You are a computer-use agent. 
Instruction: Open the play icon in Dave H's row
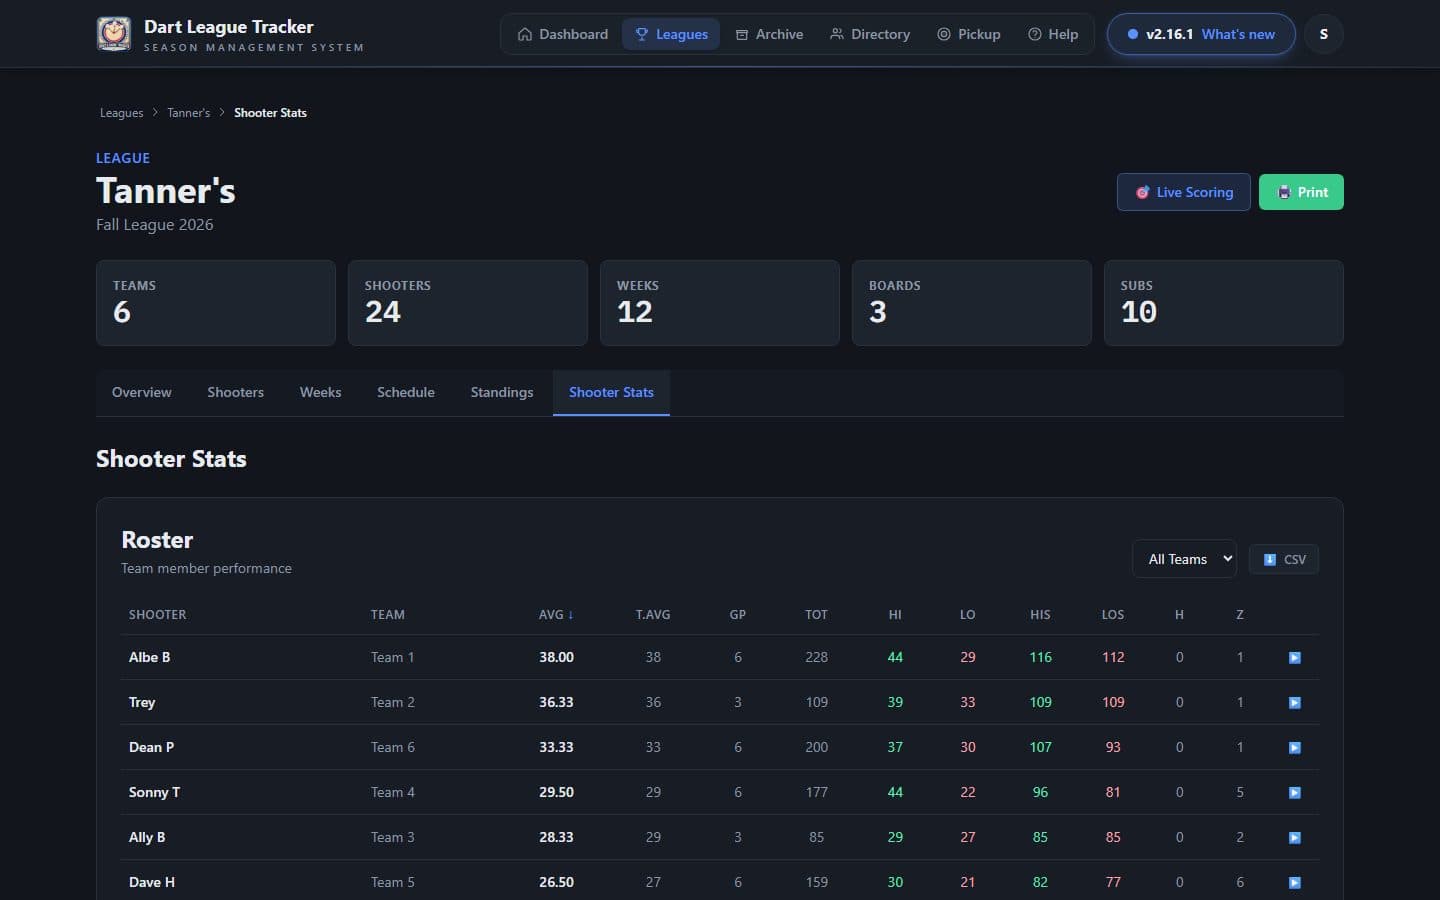(1295, 883)
